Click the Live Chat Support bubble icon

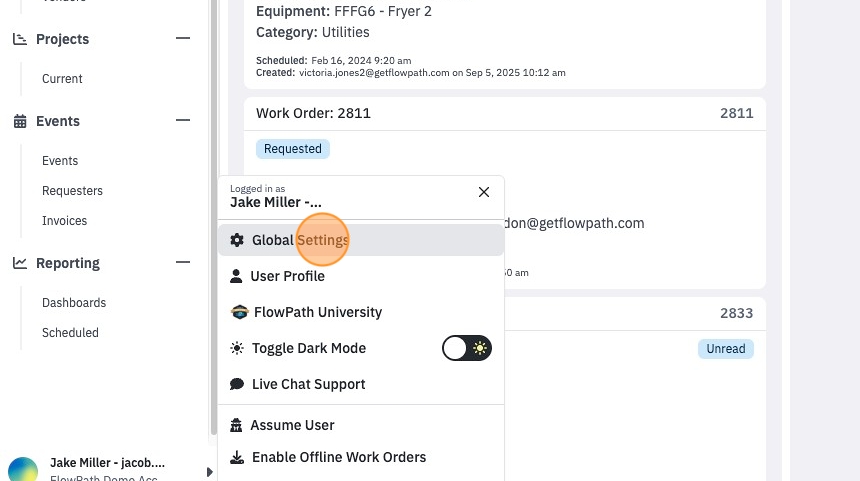coord(237,384)
